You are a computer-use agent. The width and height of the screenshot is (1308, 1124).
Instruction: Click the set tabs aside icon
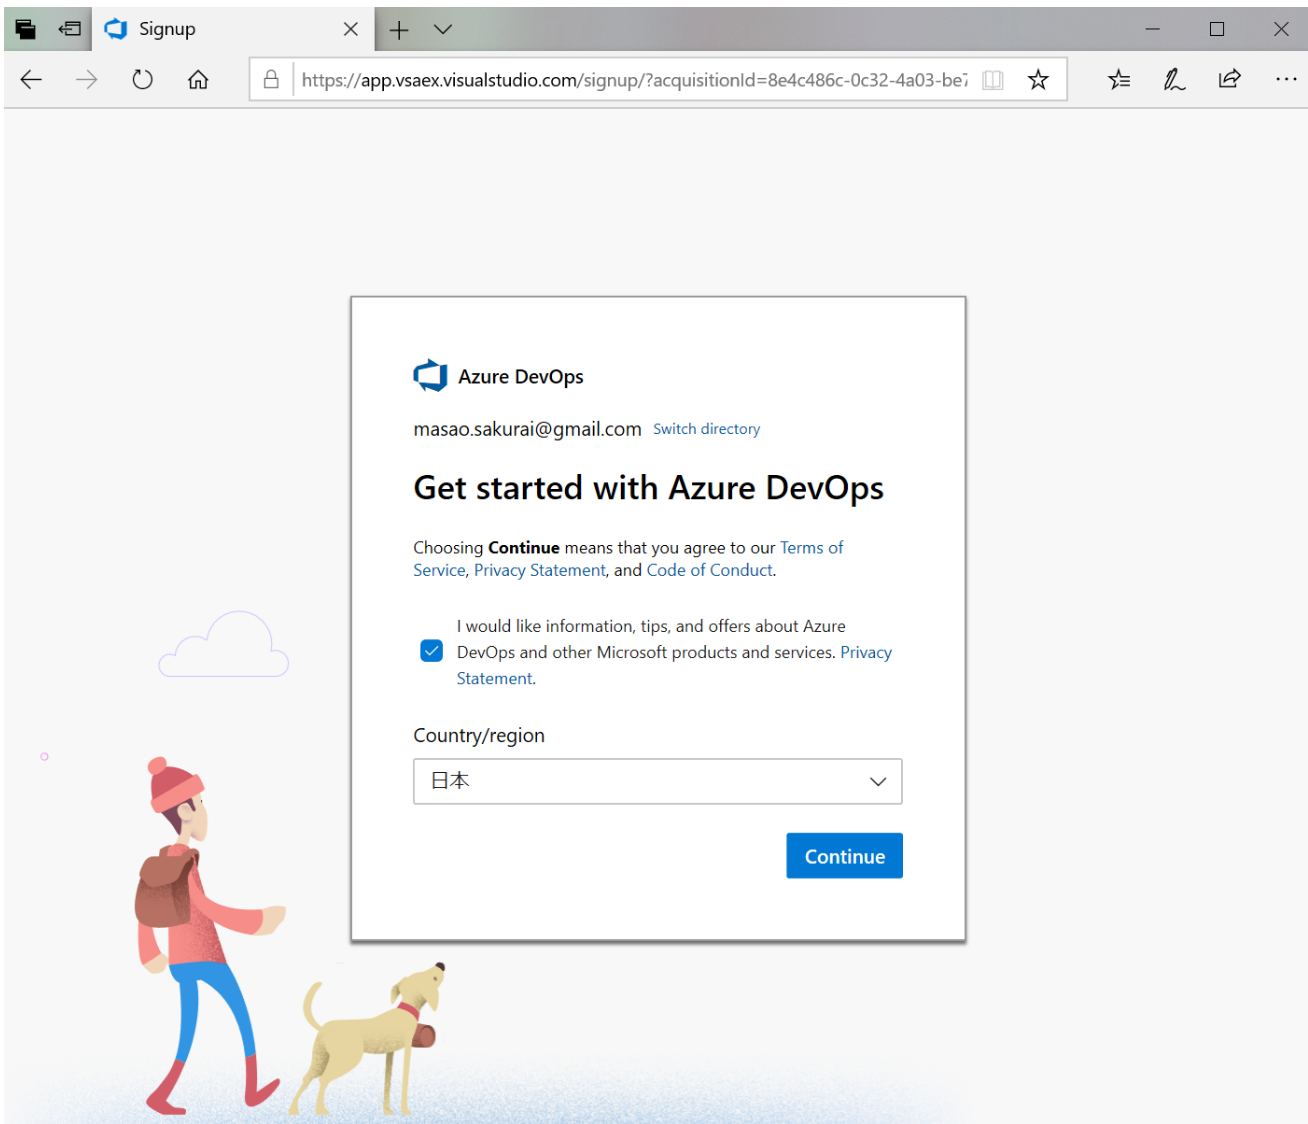tap(69, 29)
